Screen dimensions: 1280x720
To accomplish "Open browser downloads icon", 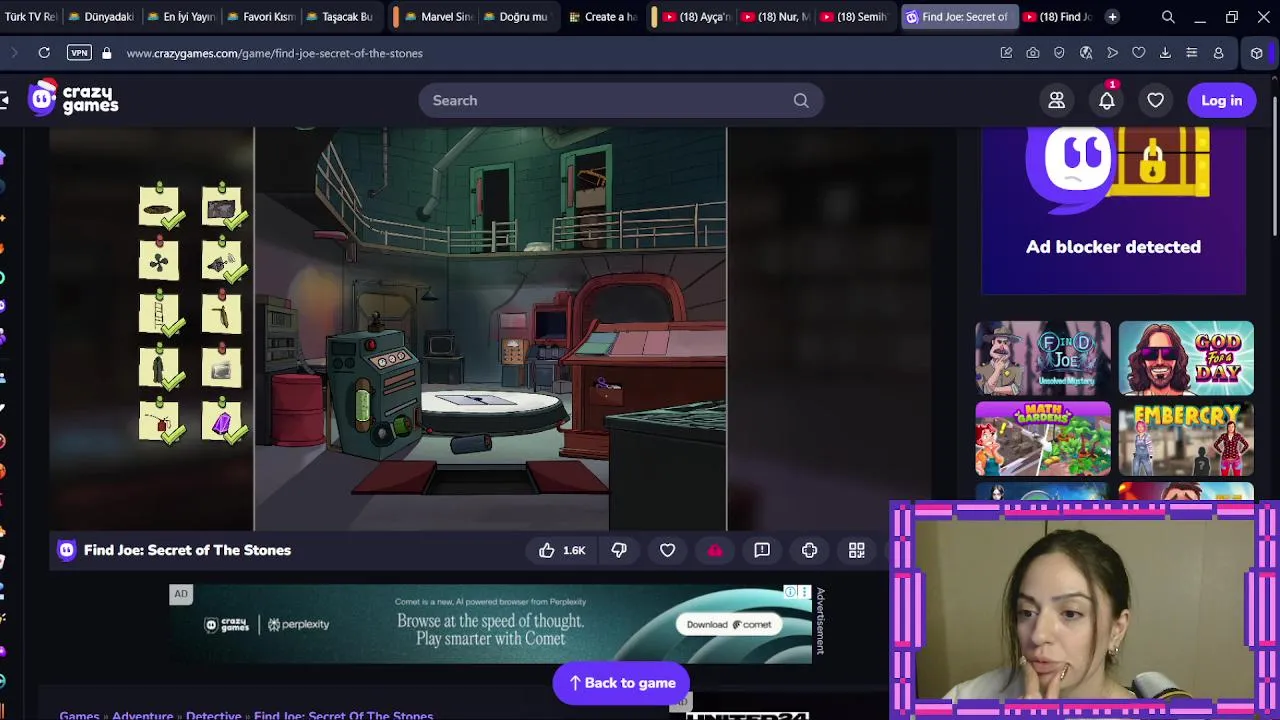I will [1165, 53].
